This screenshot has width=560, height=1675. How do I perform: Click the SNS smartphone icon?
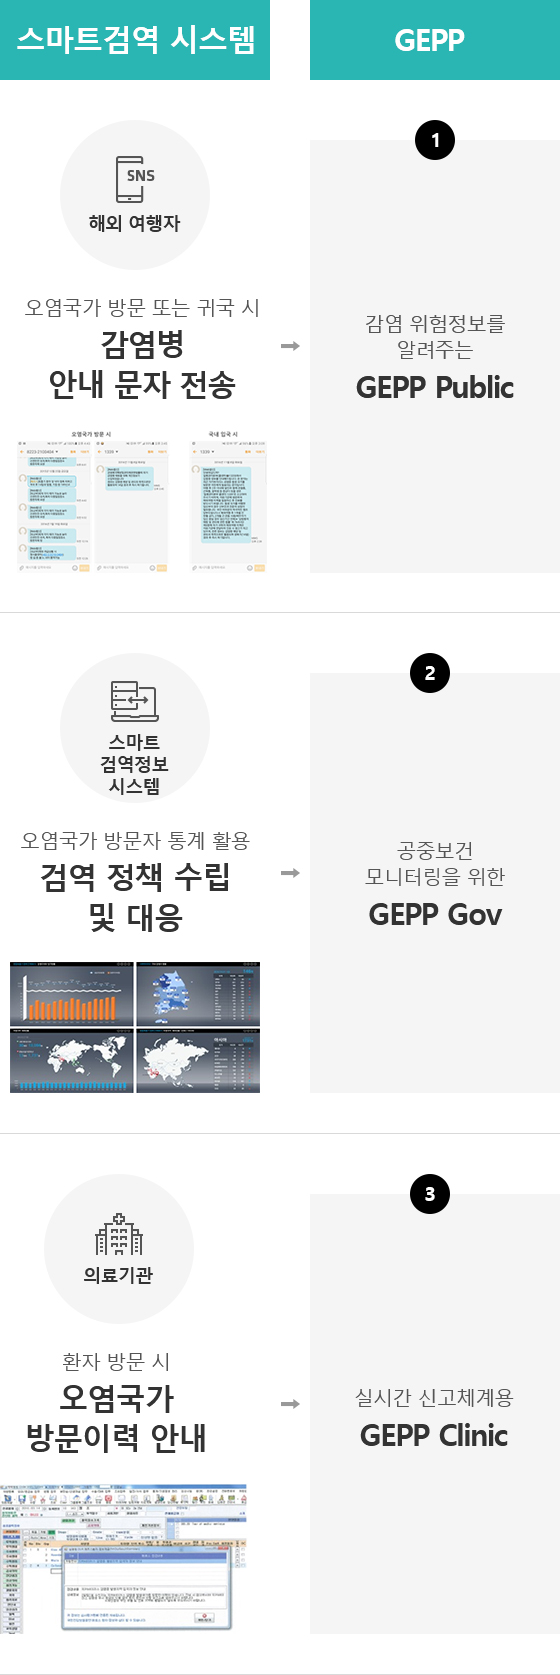135,181
